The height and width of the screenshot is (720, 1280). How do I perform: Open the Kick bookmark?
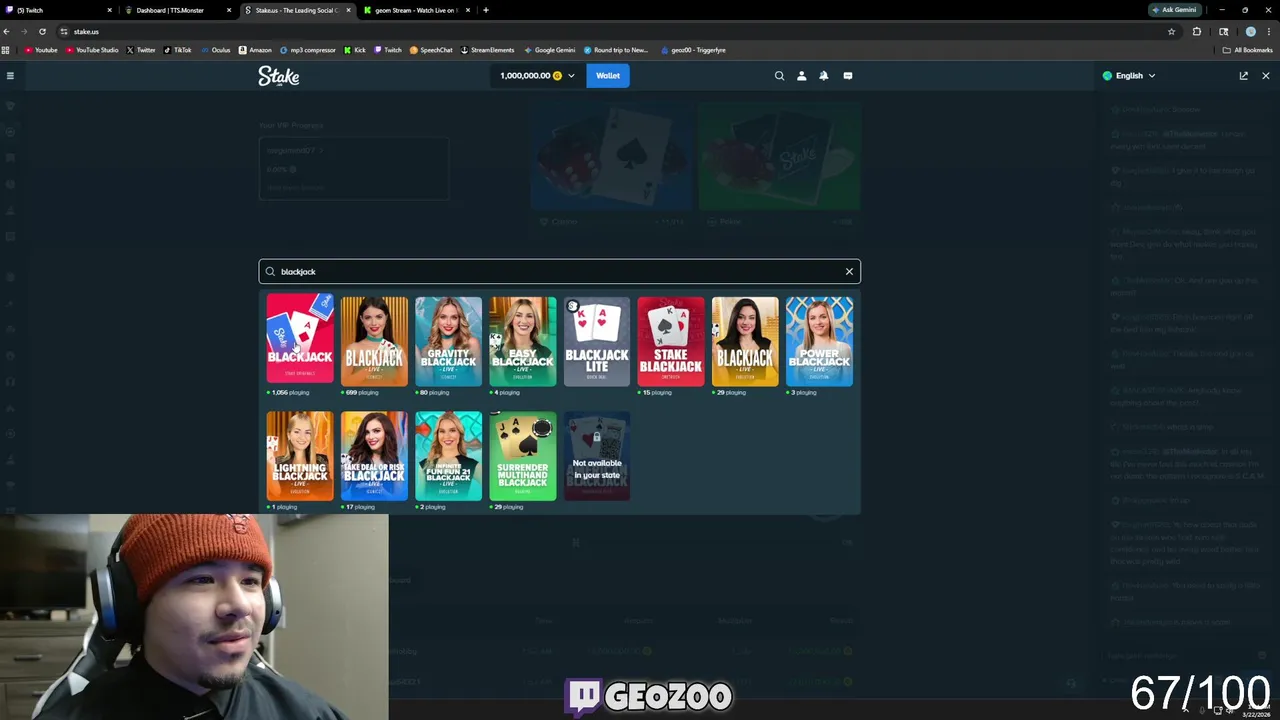(355, 50)
